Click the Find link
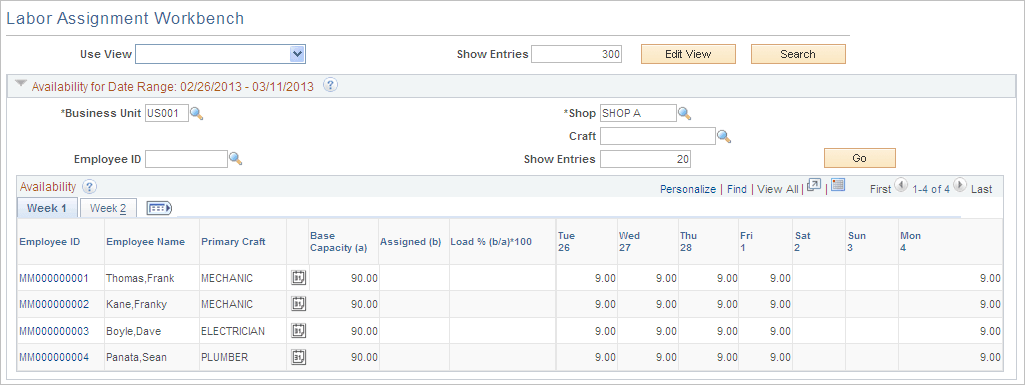Image resolution: width=1025 pixels, height=385 pixels. click(737, 189)
